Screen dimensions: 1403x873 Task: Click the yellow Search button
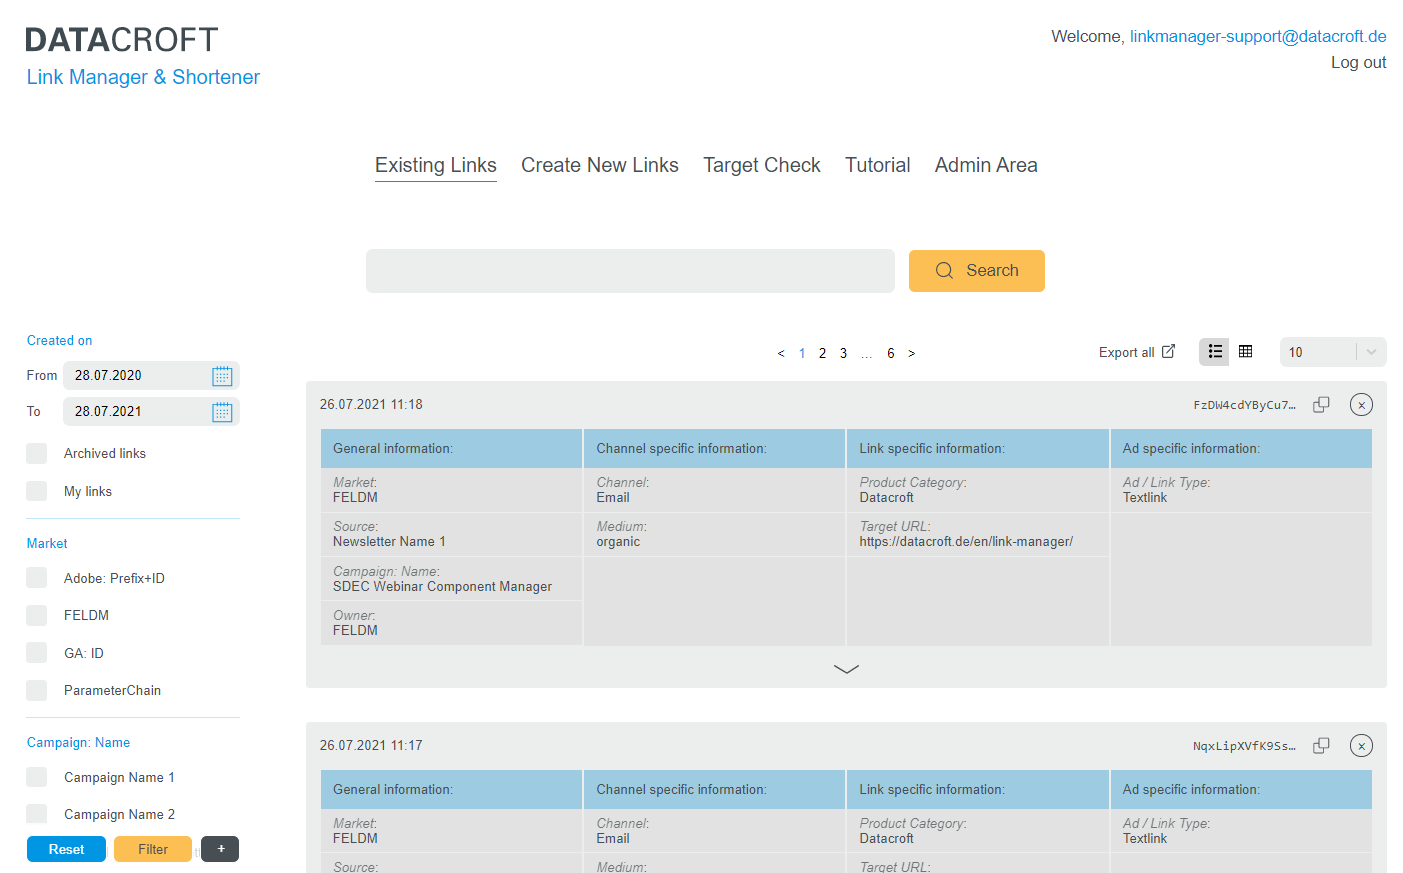pos(977,271)
